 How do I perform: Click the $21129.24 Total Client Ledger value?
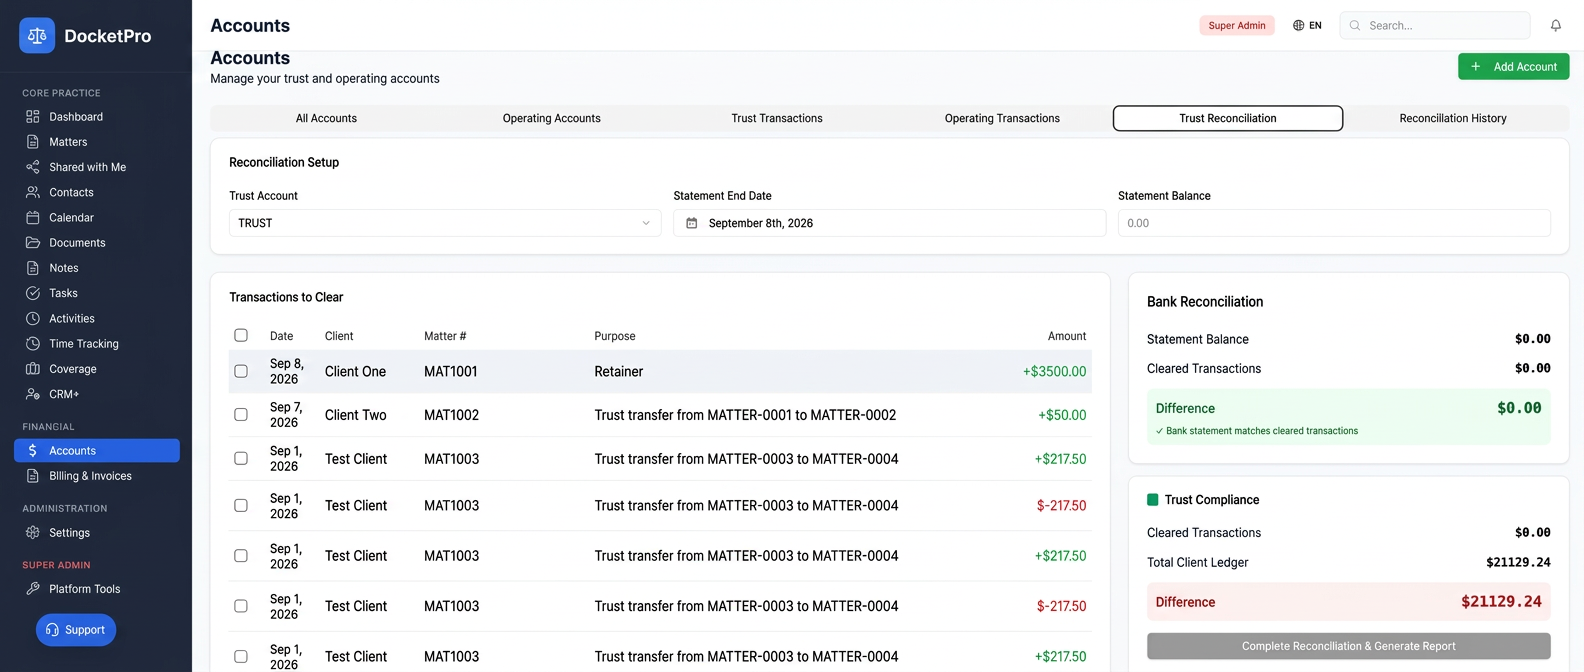coord(1518,562)
